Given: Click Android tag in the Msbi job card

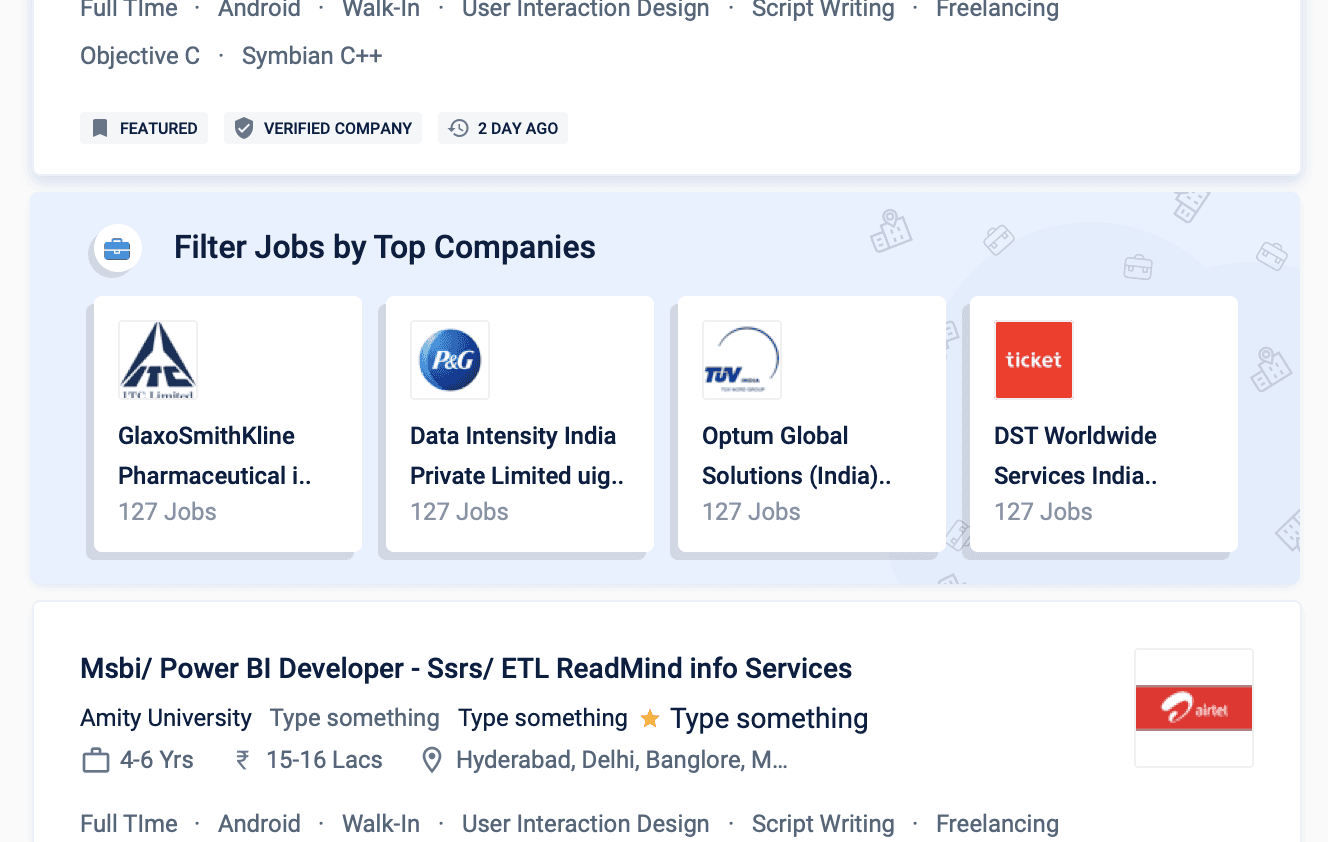Looking at the screenshot, I should pyautogui.click(x=260, y=824).
